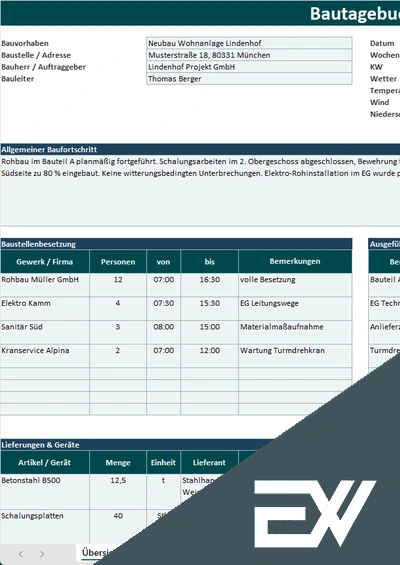
Task: Select the 12,5 Menge cell
Action: pos(118,491)
